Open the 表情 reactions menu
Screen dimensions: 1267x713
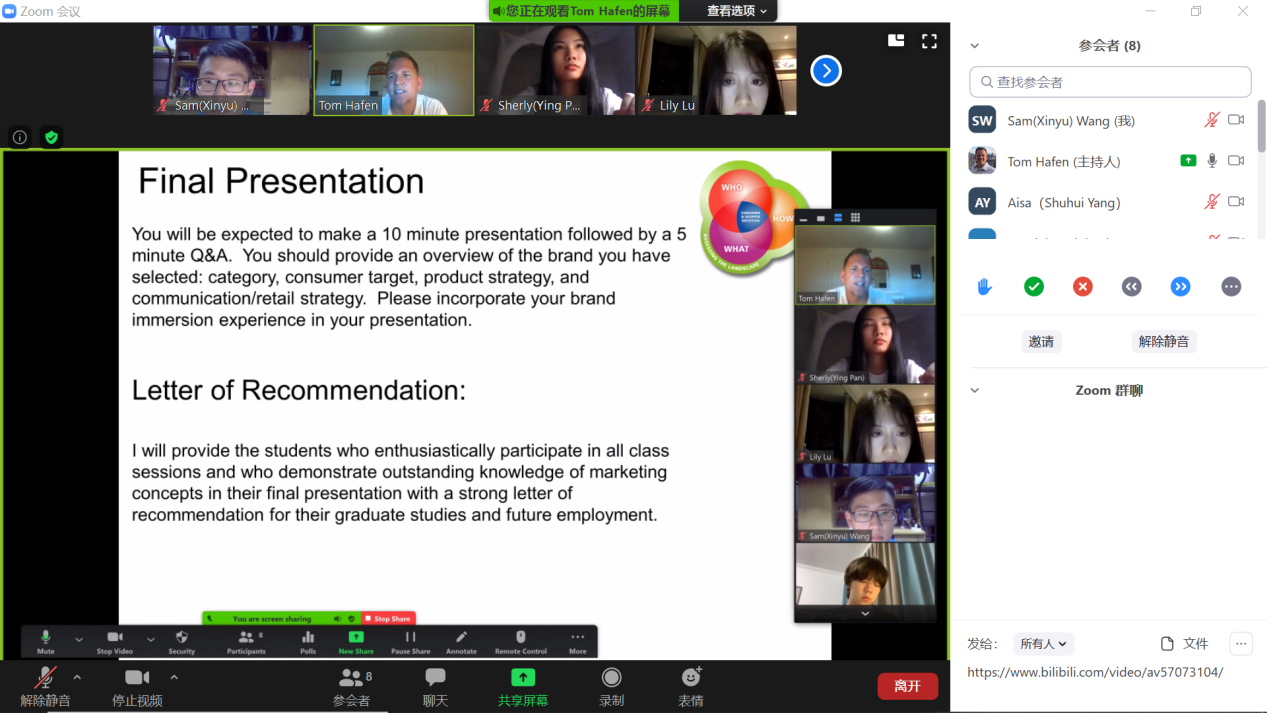tap(690, 687)
